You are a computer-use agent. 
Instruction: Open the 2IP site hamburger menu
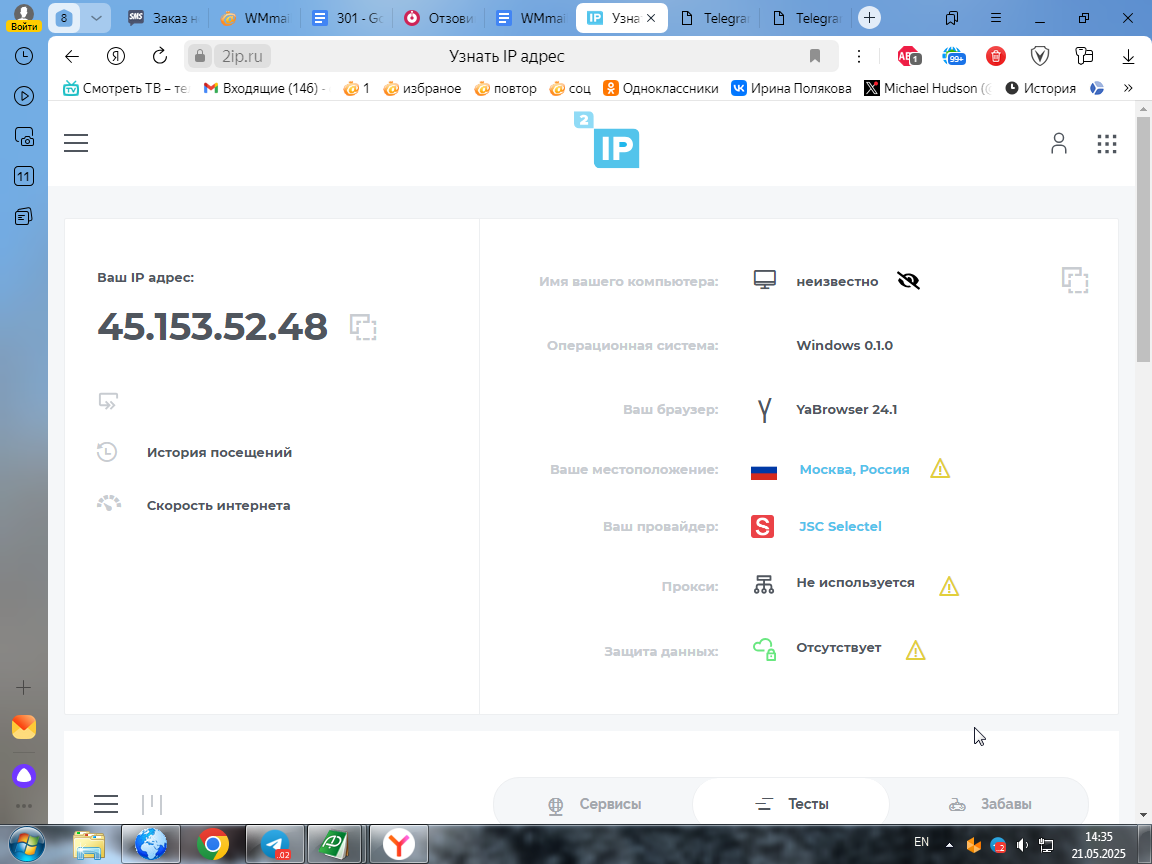click(76, 143)
